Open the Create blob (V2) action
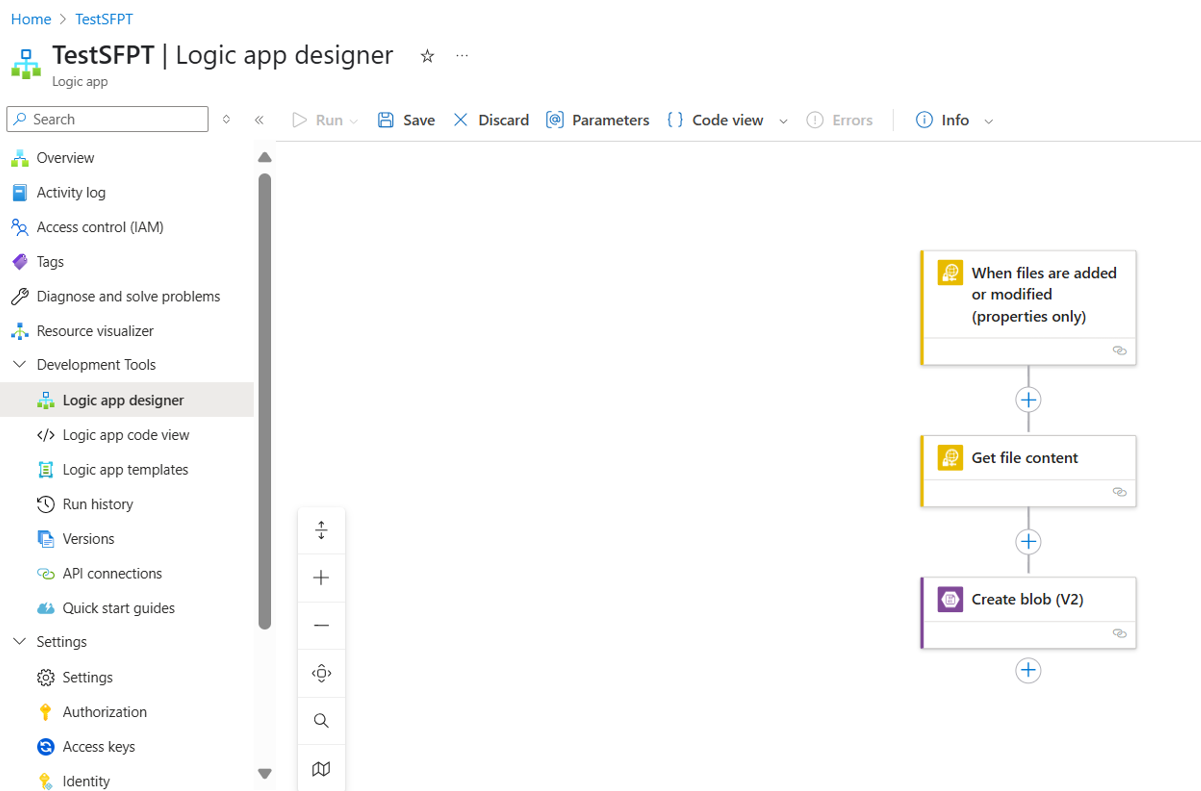The width and height of the screenshot is (1201, 791). [1028, 600]
